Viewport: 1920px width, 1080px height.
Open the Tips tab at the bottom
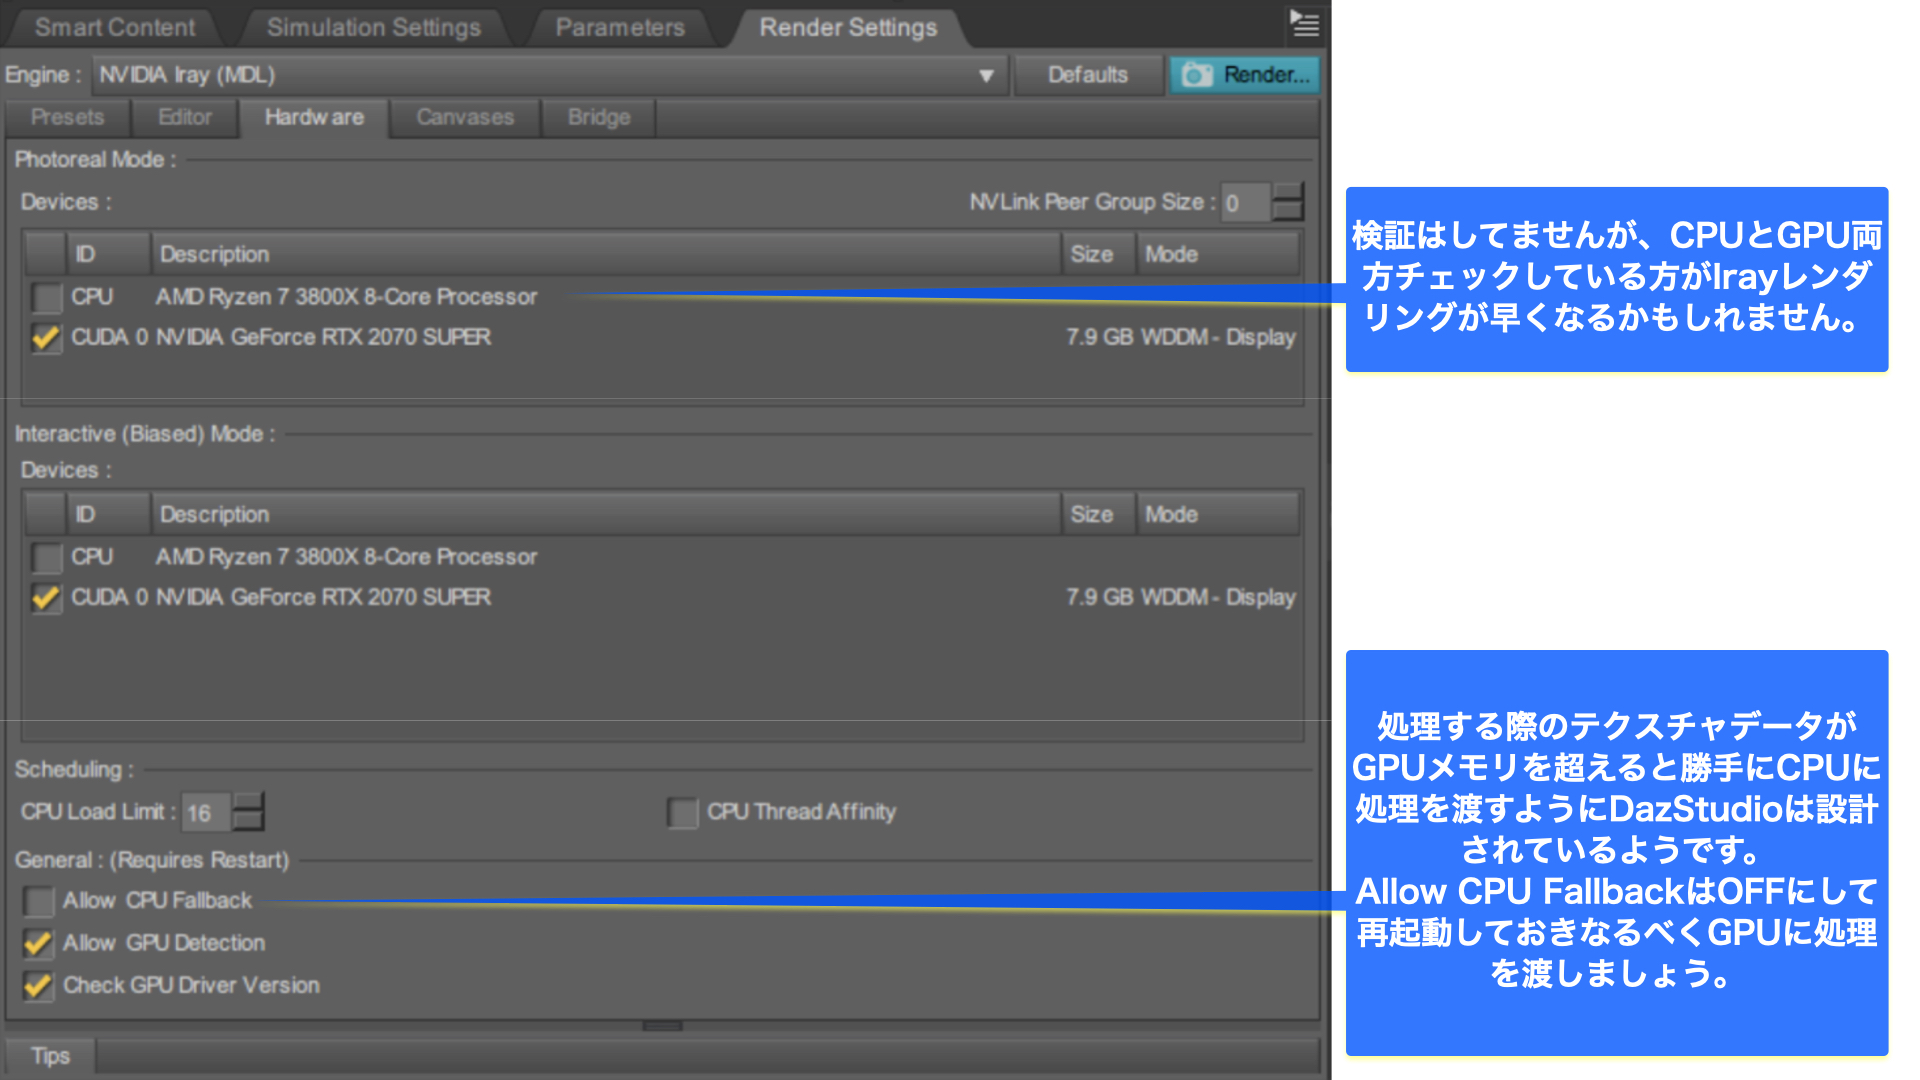(x=50, y=1056)
